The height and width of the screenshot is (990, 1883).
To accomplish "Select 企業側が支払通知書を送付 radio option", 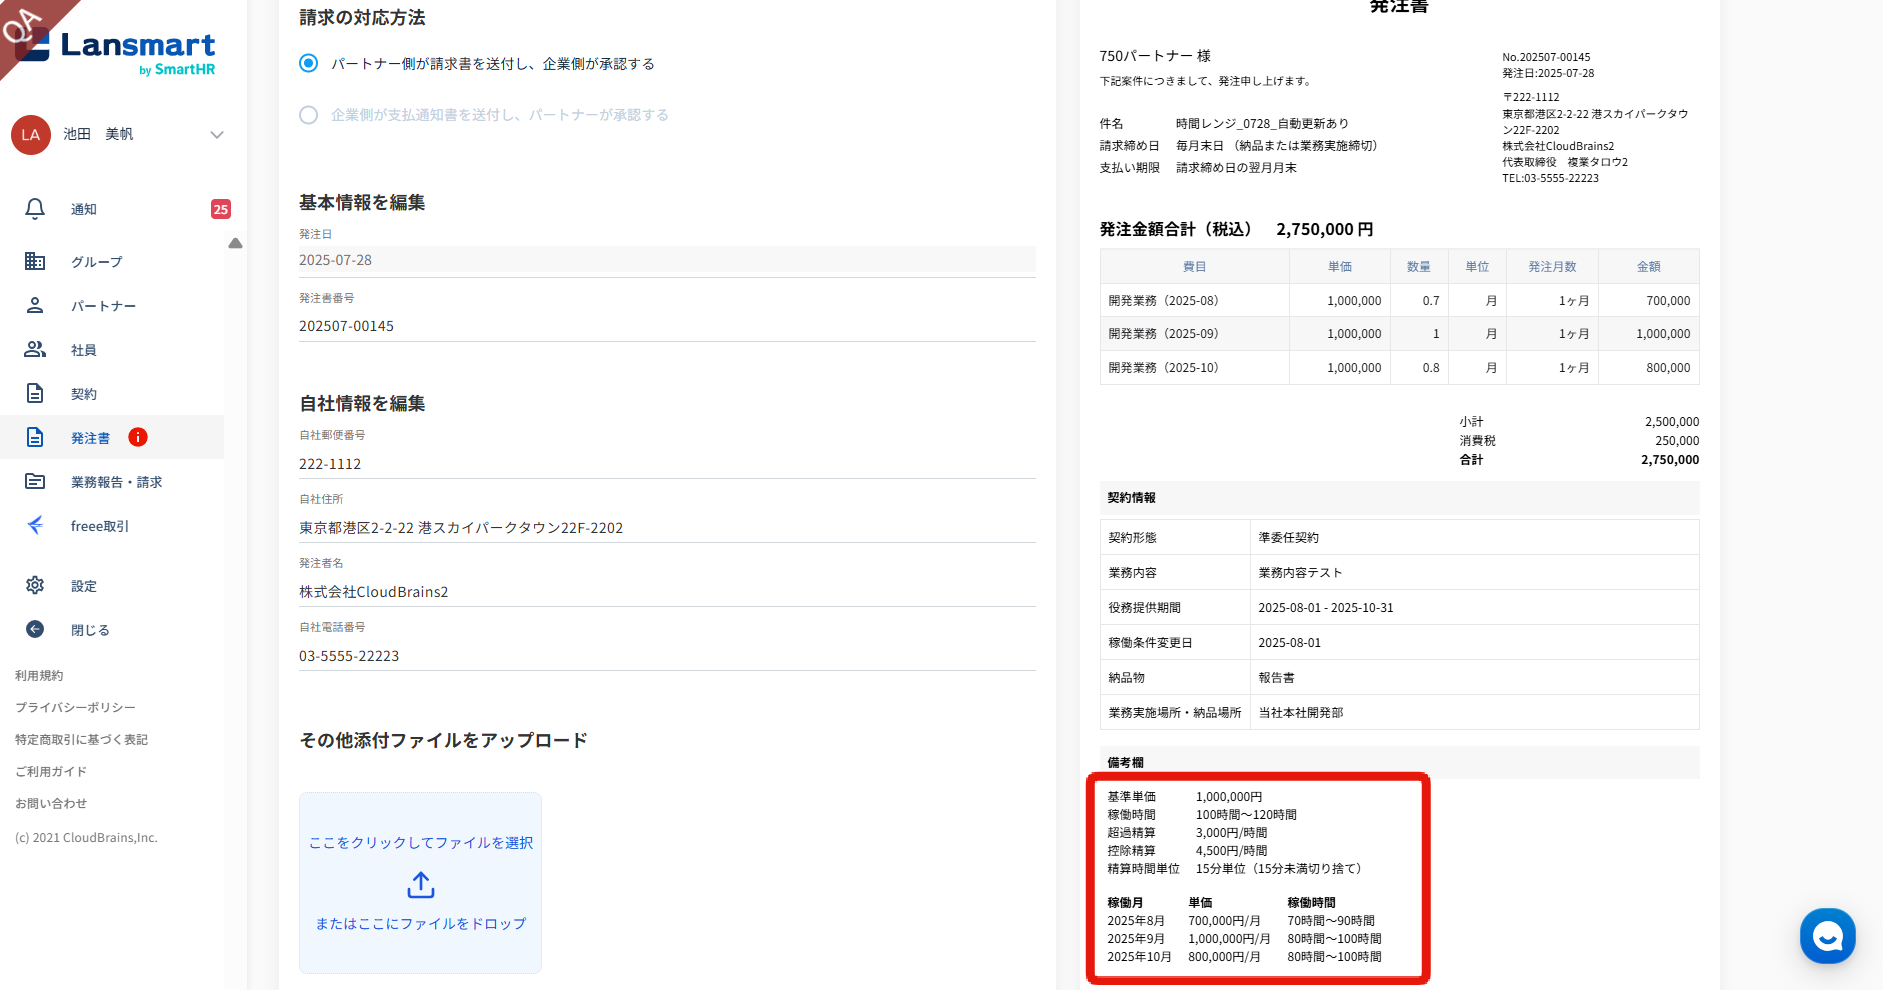I will coord(309,115).
